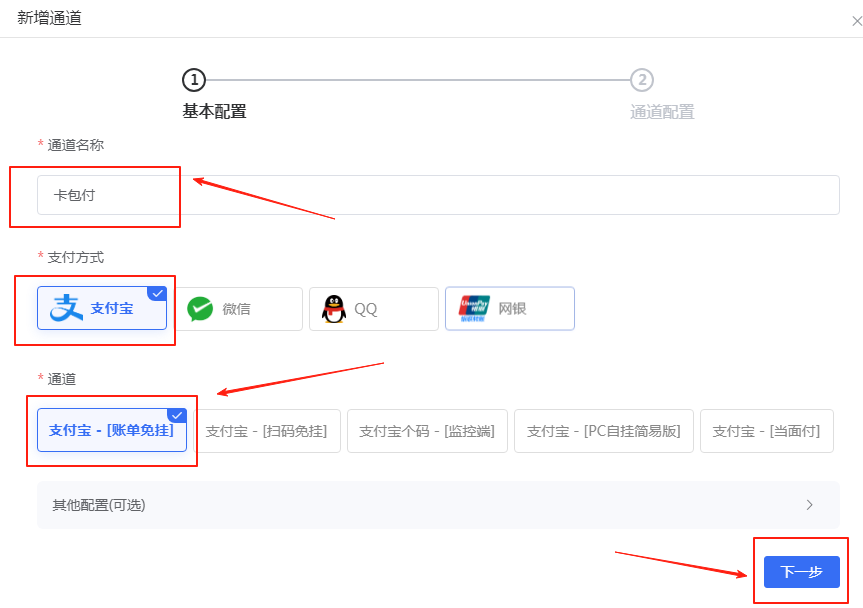This screenshot has width=863, height=608.
Task: Click the step 2 circle above 通道配置
Action: coord(642,80)
